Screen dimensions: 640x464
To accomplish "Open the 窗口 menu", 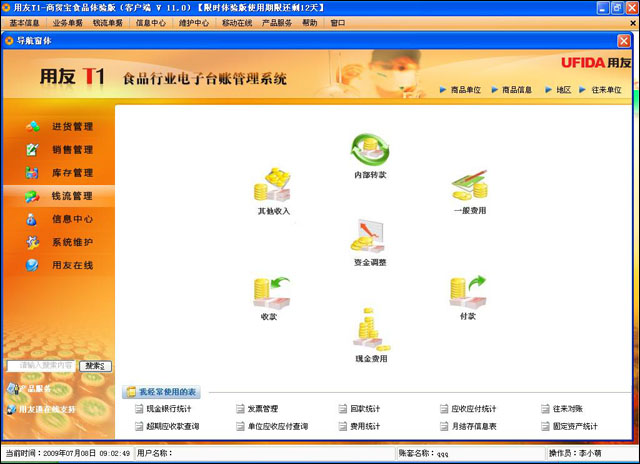I will coord(338,23).
